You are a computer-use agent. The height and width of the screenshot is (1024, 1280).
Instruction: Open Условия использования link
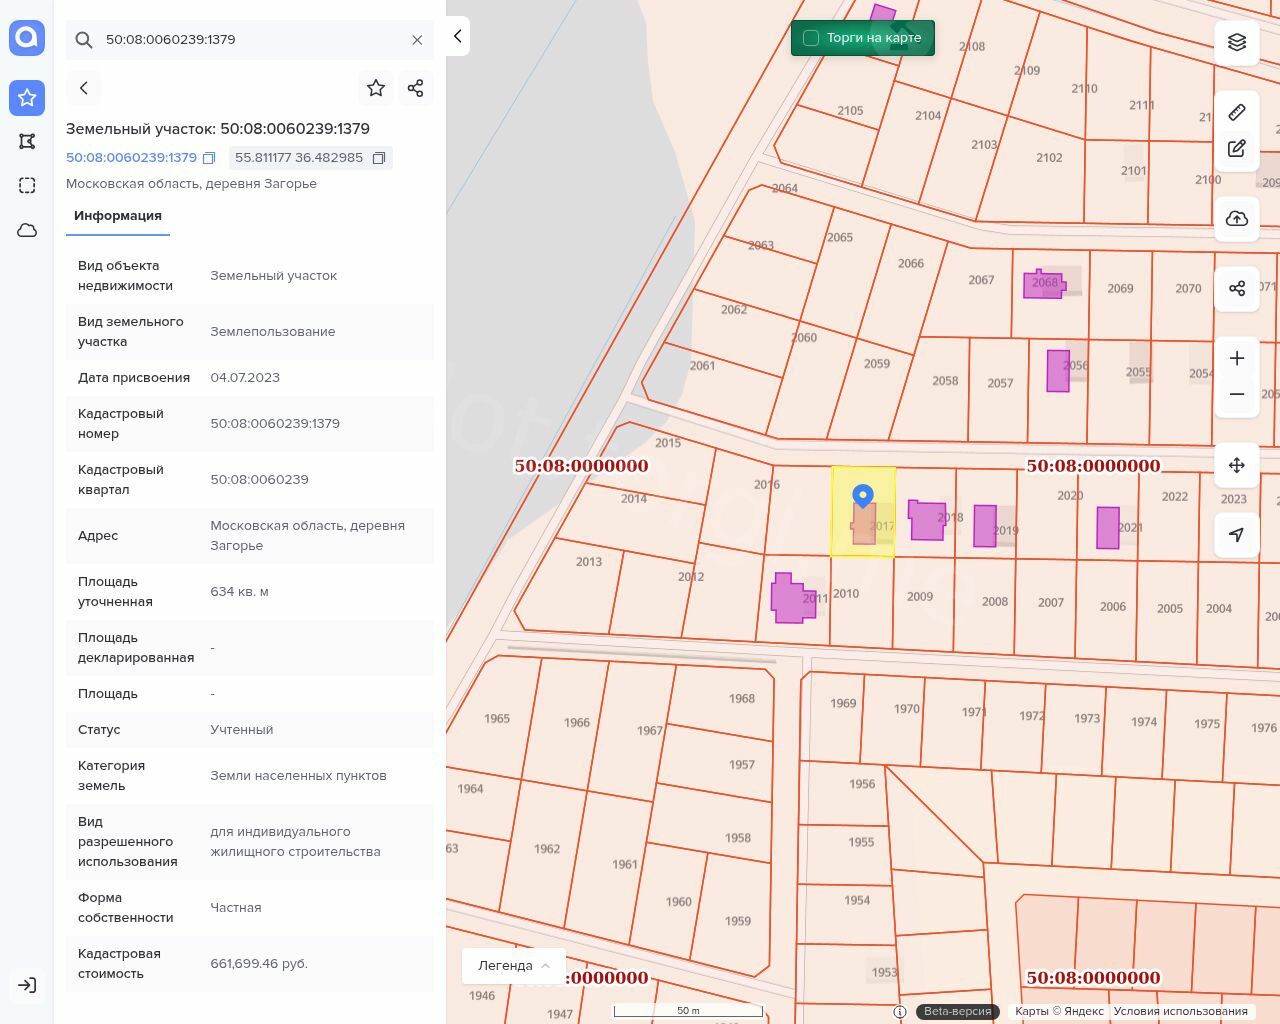pyautogui.click(x=1180, y=1011)
